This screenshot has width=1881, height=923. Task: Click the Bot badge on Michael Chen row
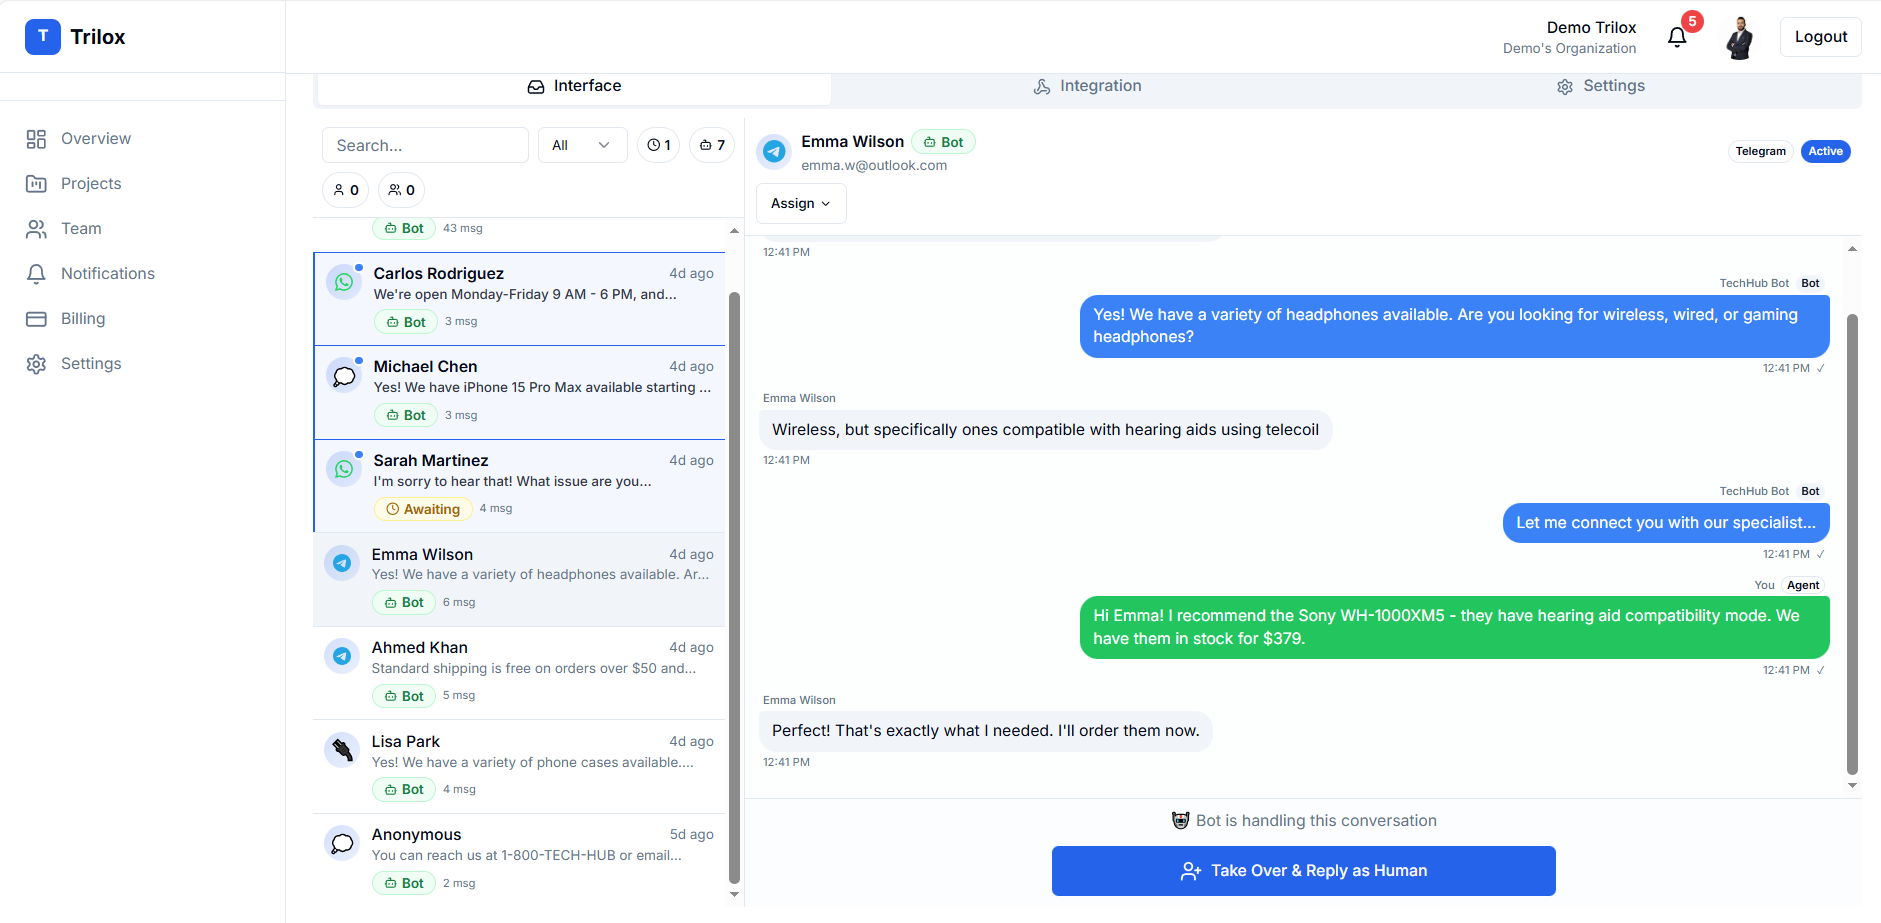[x=405, y=415]
